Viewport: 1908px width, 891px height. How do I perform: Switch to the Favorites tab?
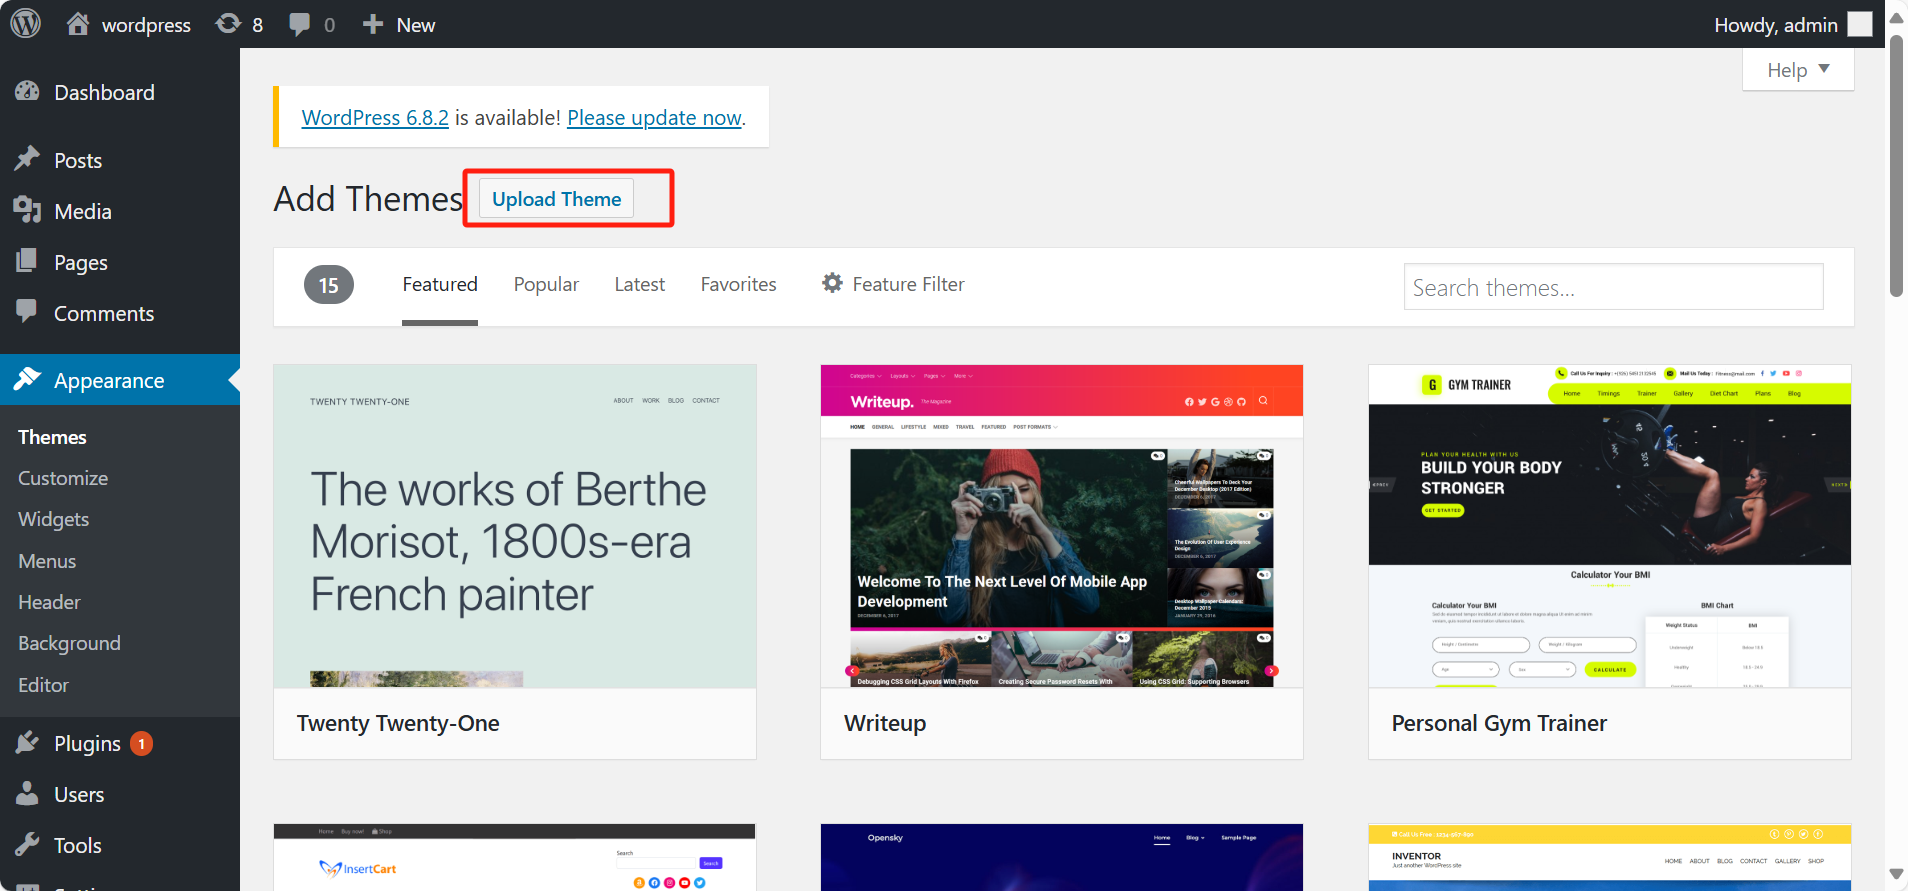pos(738,285)
